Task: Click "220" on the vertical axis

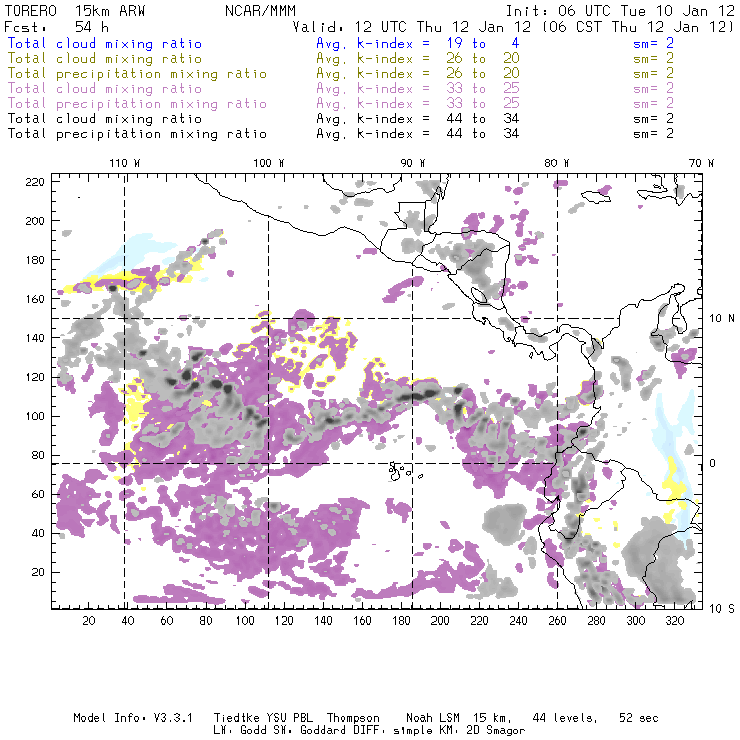Action: pyautogui.click(x=35, y=182)
